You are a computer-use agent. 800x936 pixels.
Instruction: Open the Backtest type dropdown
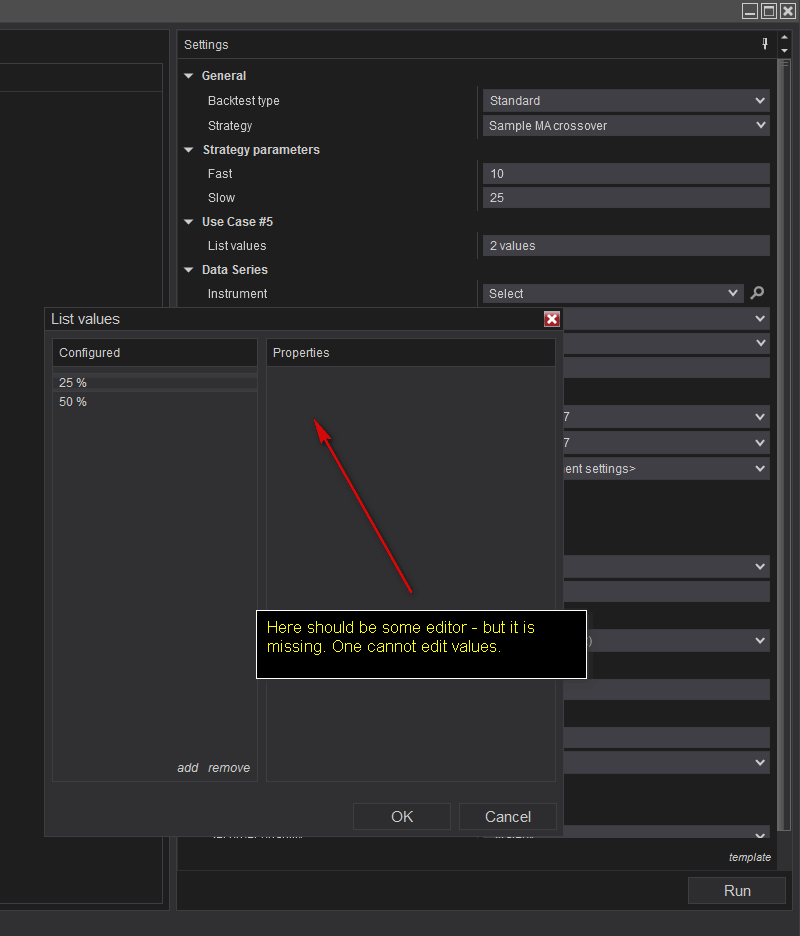click(x=626, y=101)
